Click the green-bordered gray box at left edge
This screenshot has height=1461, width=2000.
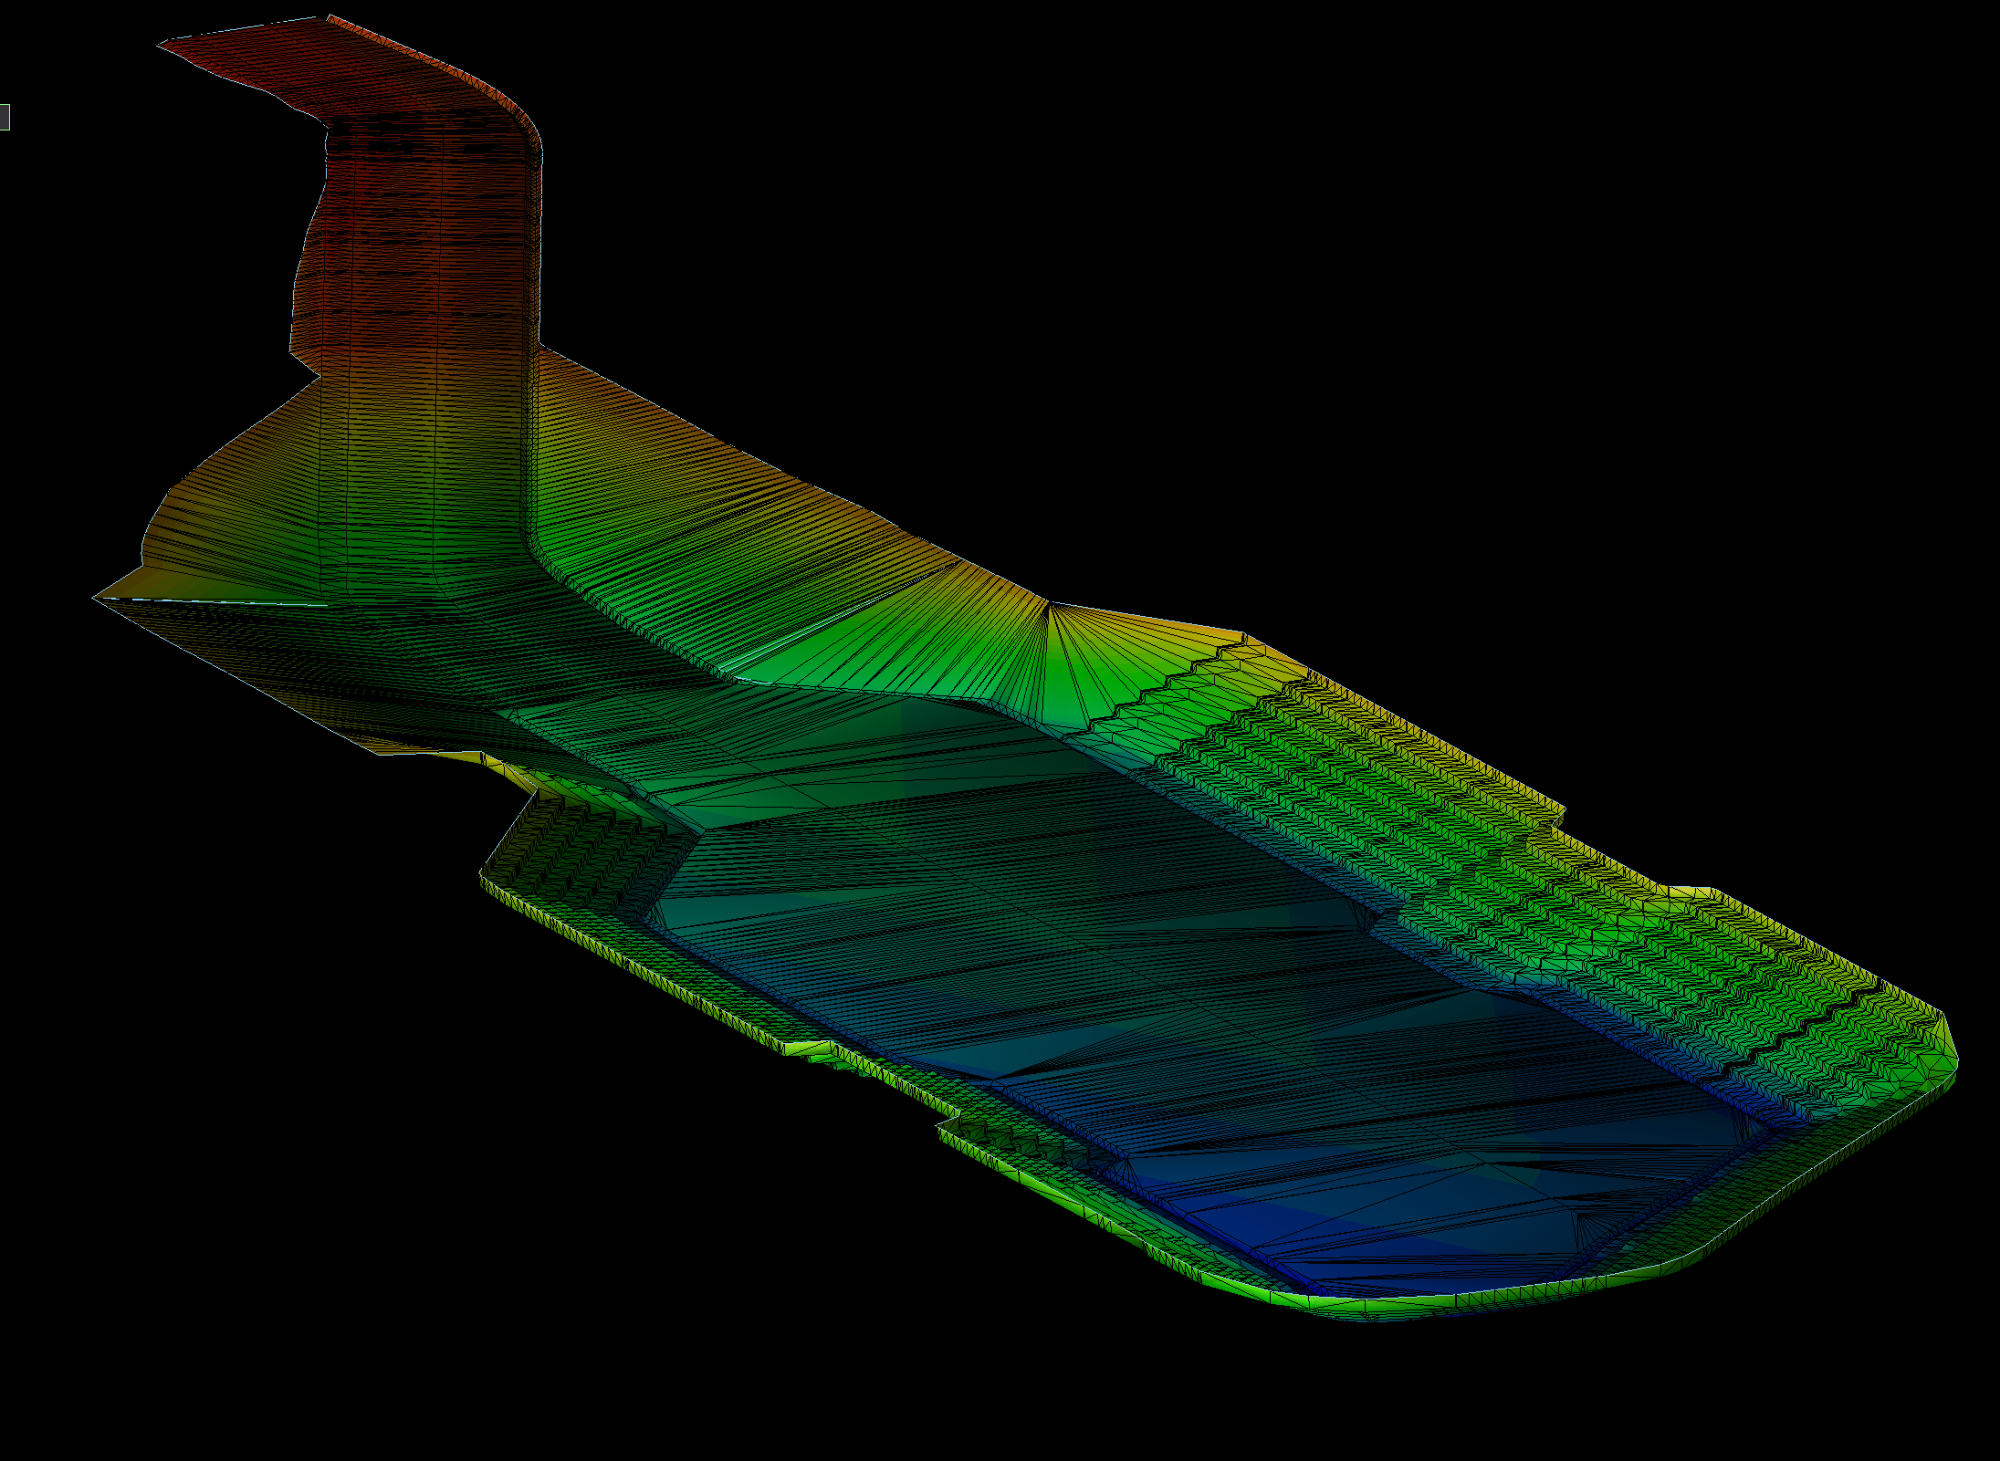tap(4, 117)
